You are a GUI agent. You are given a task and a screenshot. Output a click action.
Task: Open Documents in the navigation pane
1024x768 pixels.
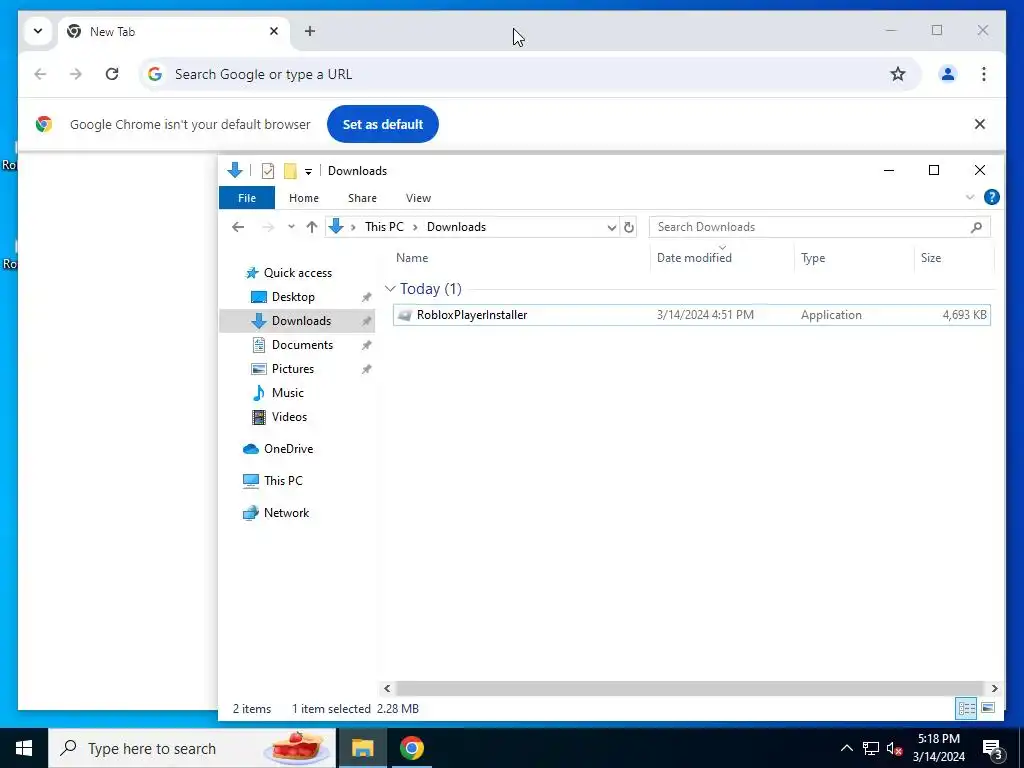[x=302, y=345]
